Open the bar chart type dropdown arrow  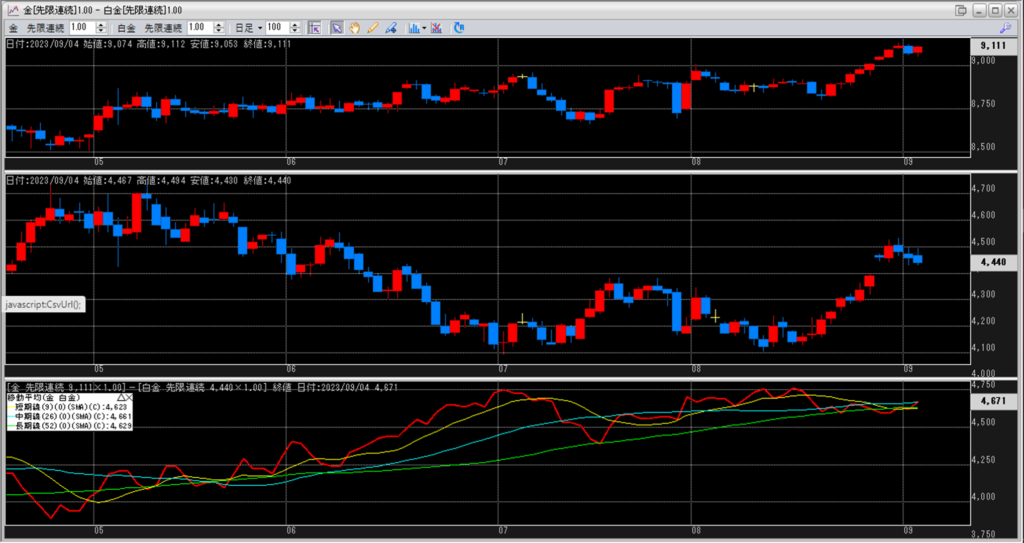(x=425, y=27)
